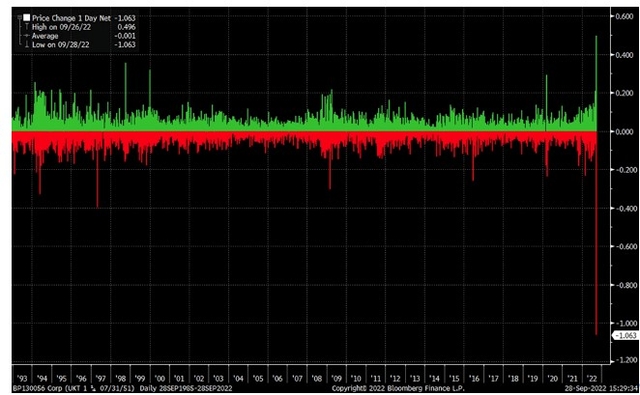Select the '08 year marker on x-axis

[317, 378]
